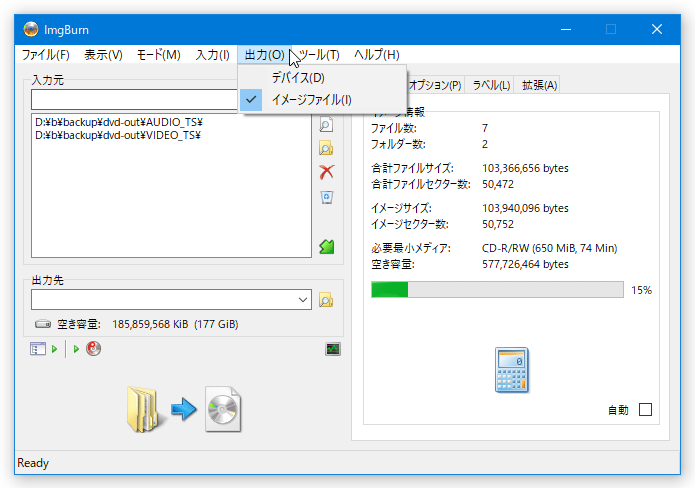Switch to the 拡張(A) tab

tap(539, 85)
